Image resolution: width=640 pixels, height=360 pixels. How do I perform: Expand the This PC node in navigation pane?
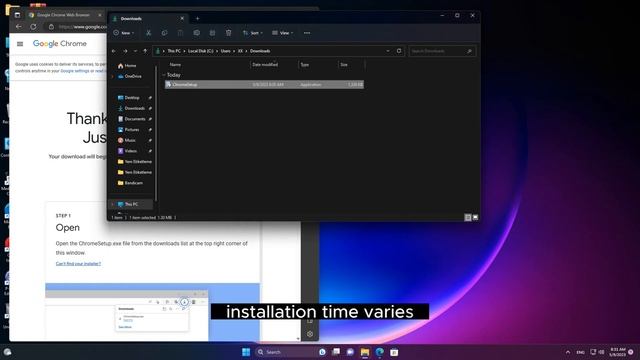(x=113, y=204)
